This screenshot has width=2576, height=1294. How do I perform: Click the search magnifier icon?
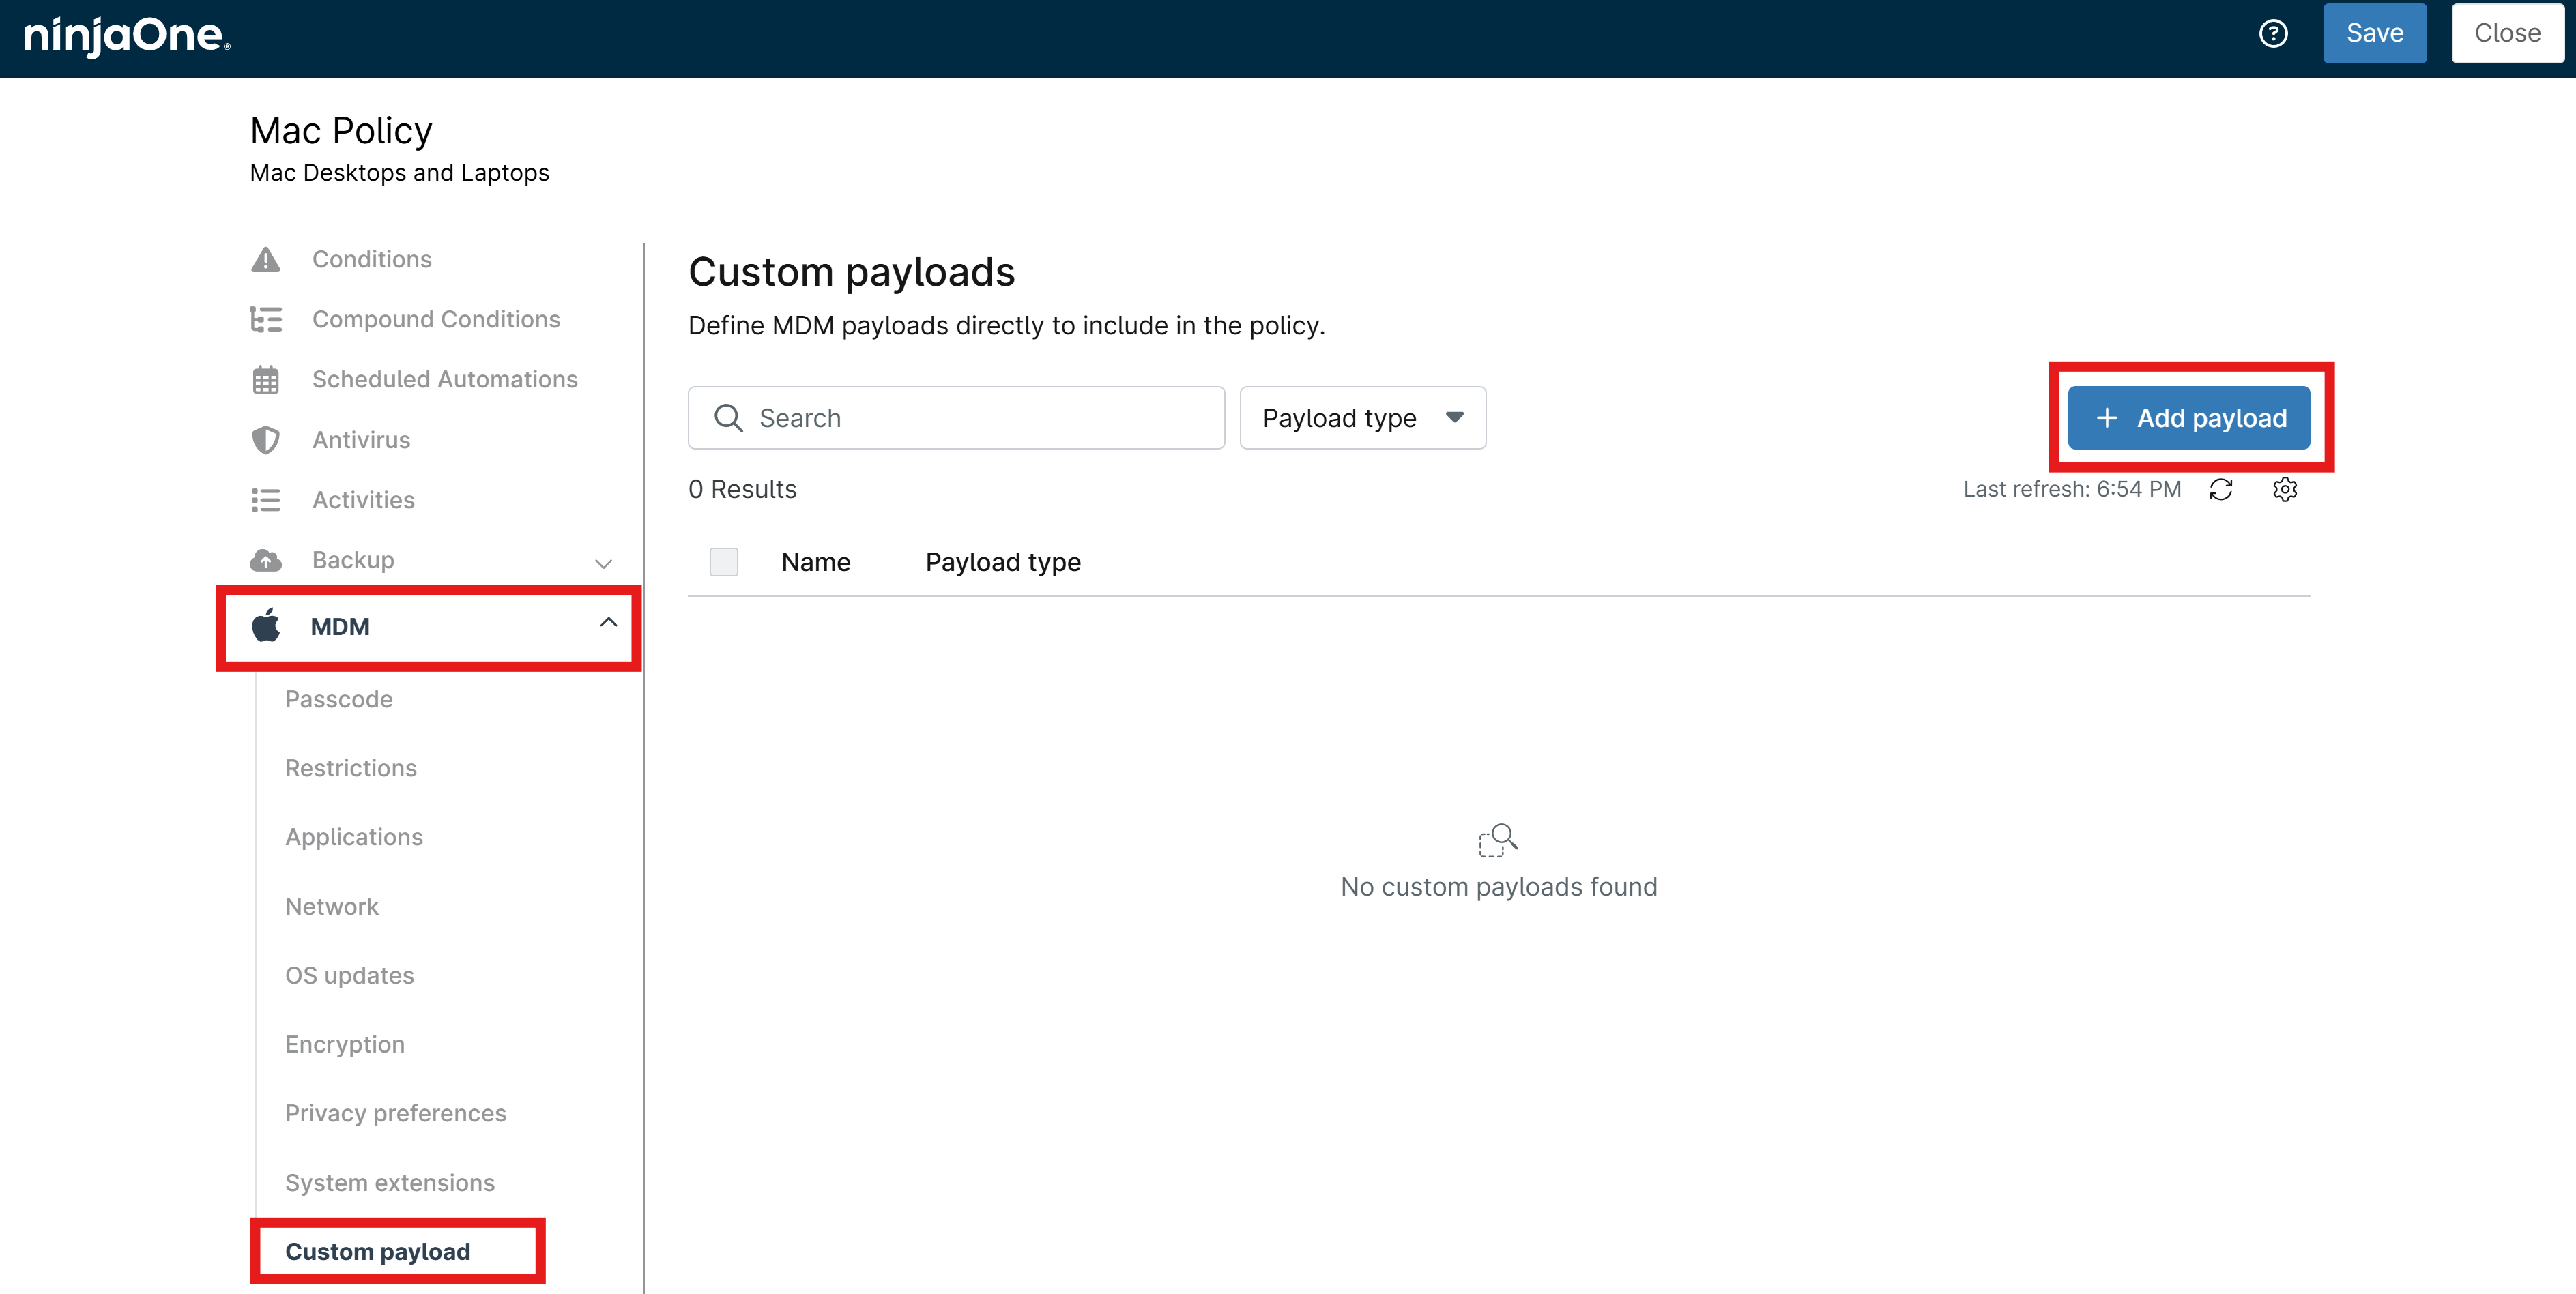point(729,418)
